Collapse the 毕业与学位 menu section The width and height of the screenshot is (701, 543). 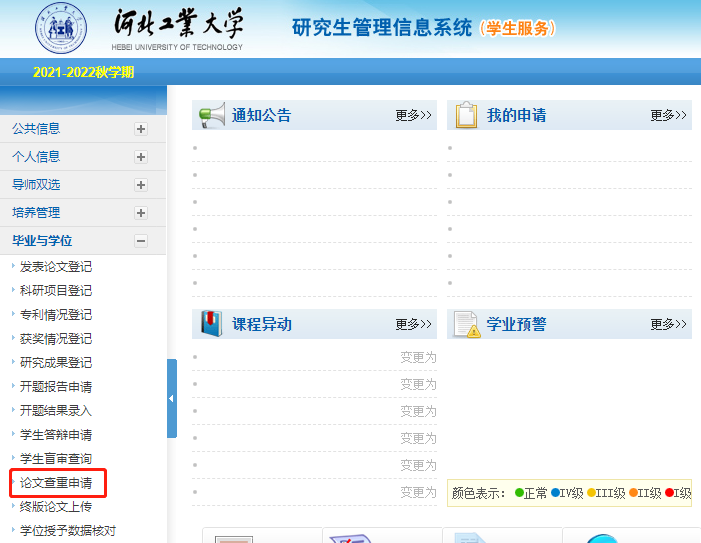[141, 241]
